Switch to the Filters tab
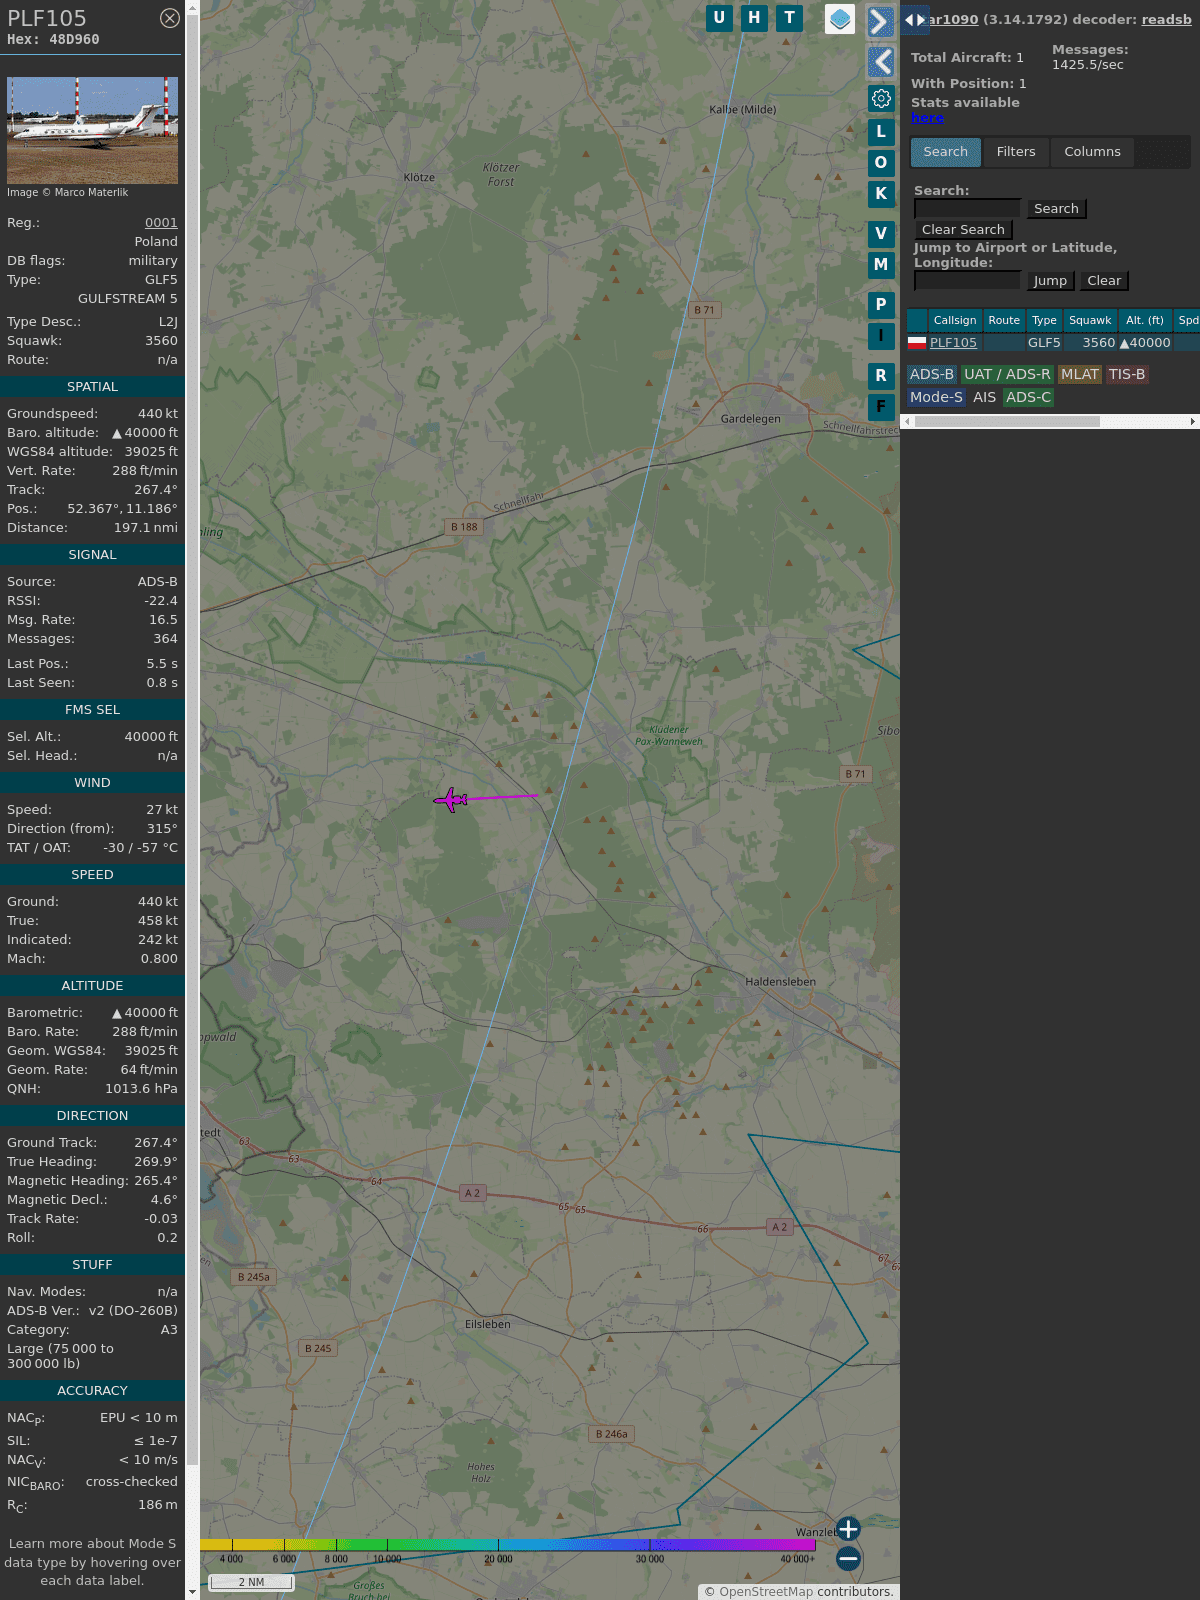 pos(1016,152)
